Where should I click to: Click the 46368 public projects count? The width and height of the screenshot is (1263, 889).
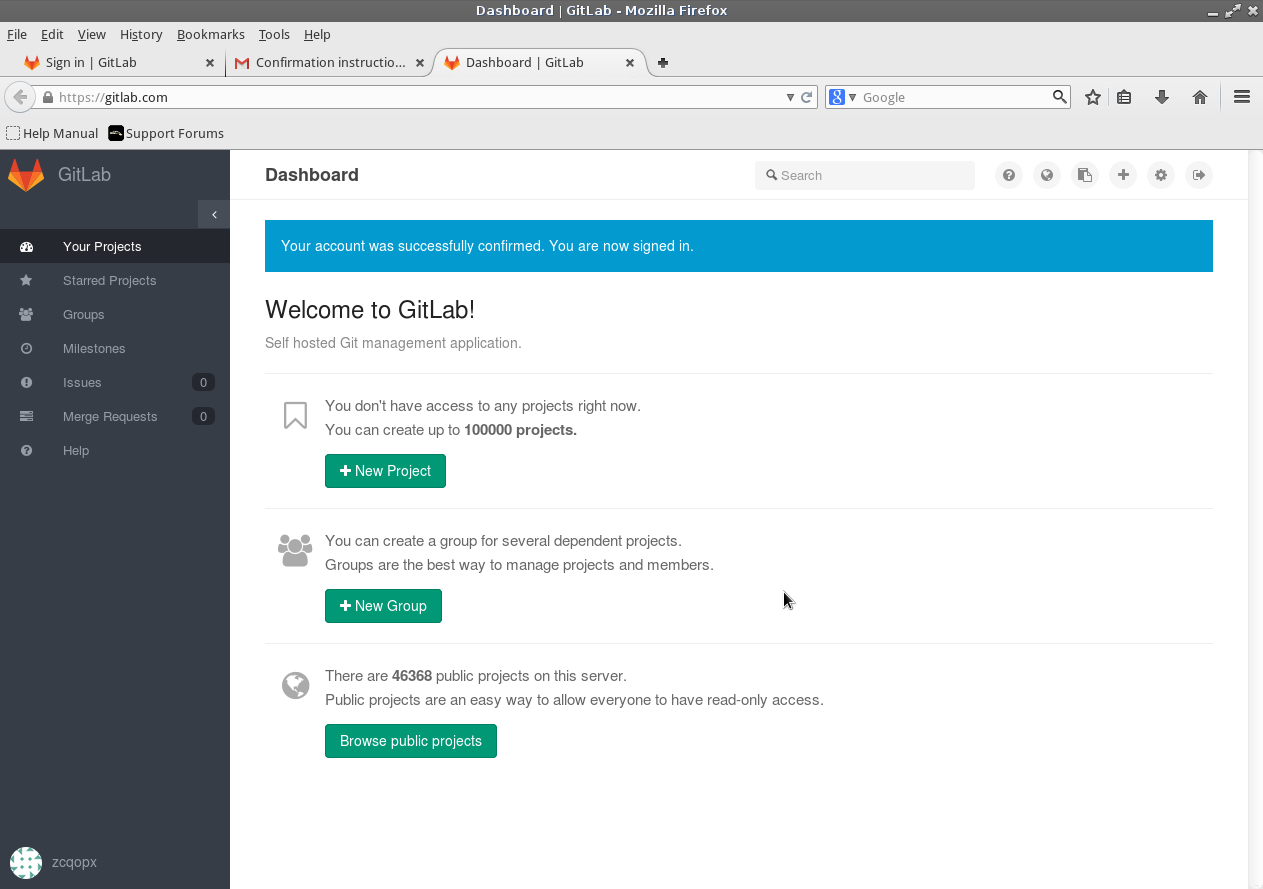point(412,676)
